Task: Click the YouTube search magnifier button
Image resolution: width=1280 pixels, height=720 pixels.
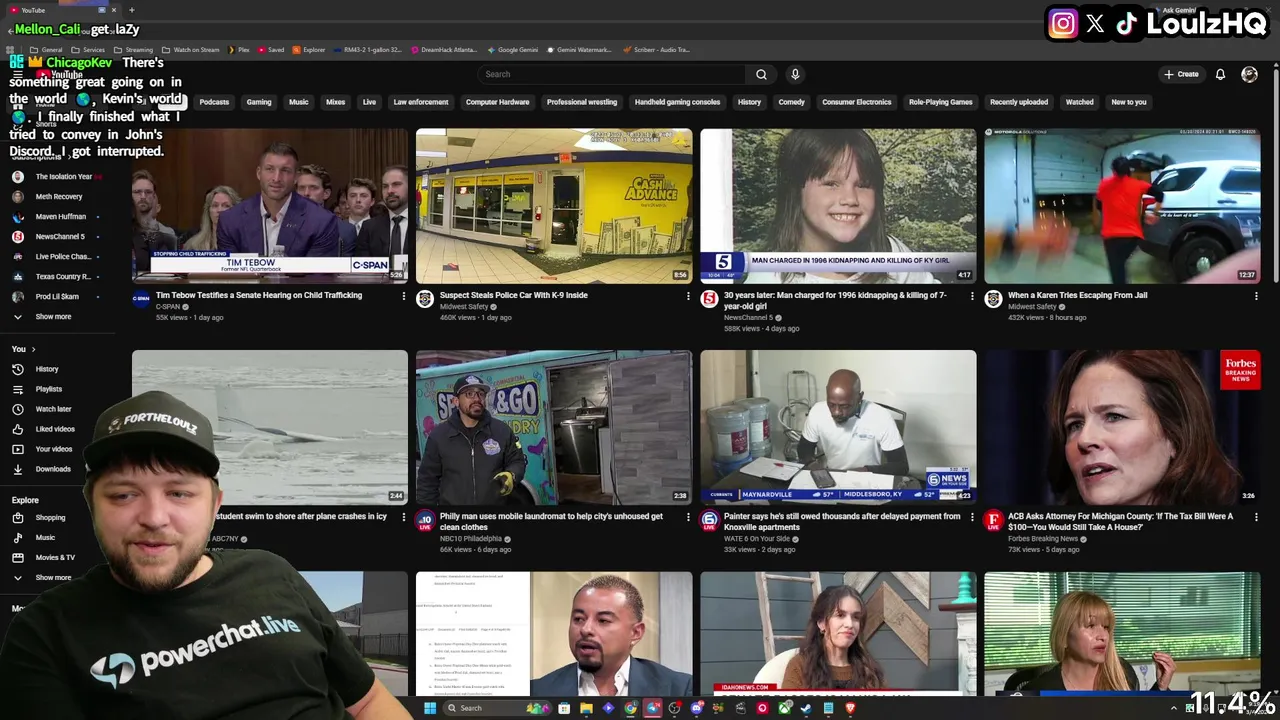Action: (761, 74)
